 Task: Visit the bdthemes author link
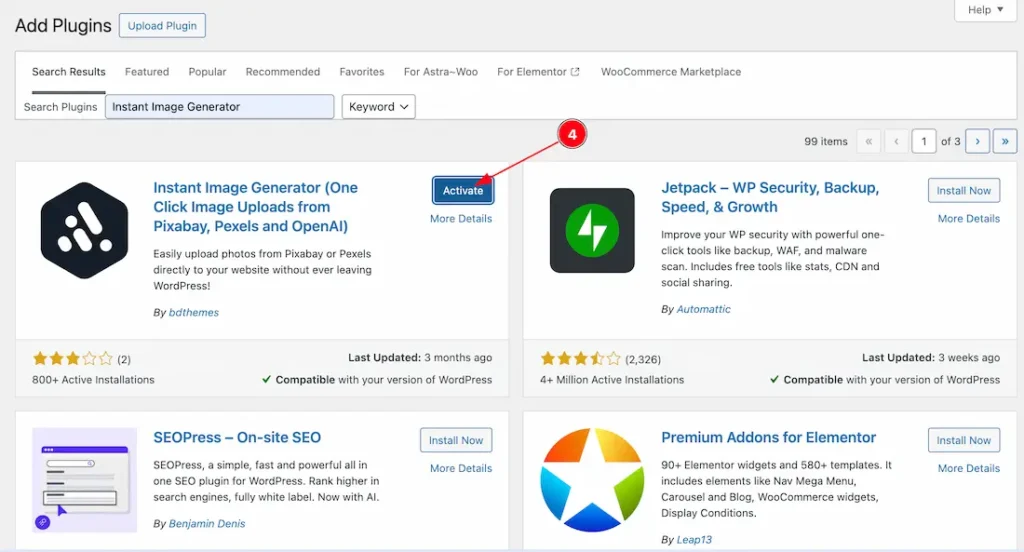point(194,312)
